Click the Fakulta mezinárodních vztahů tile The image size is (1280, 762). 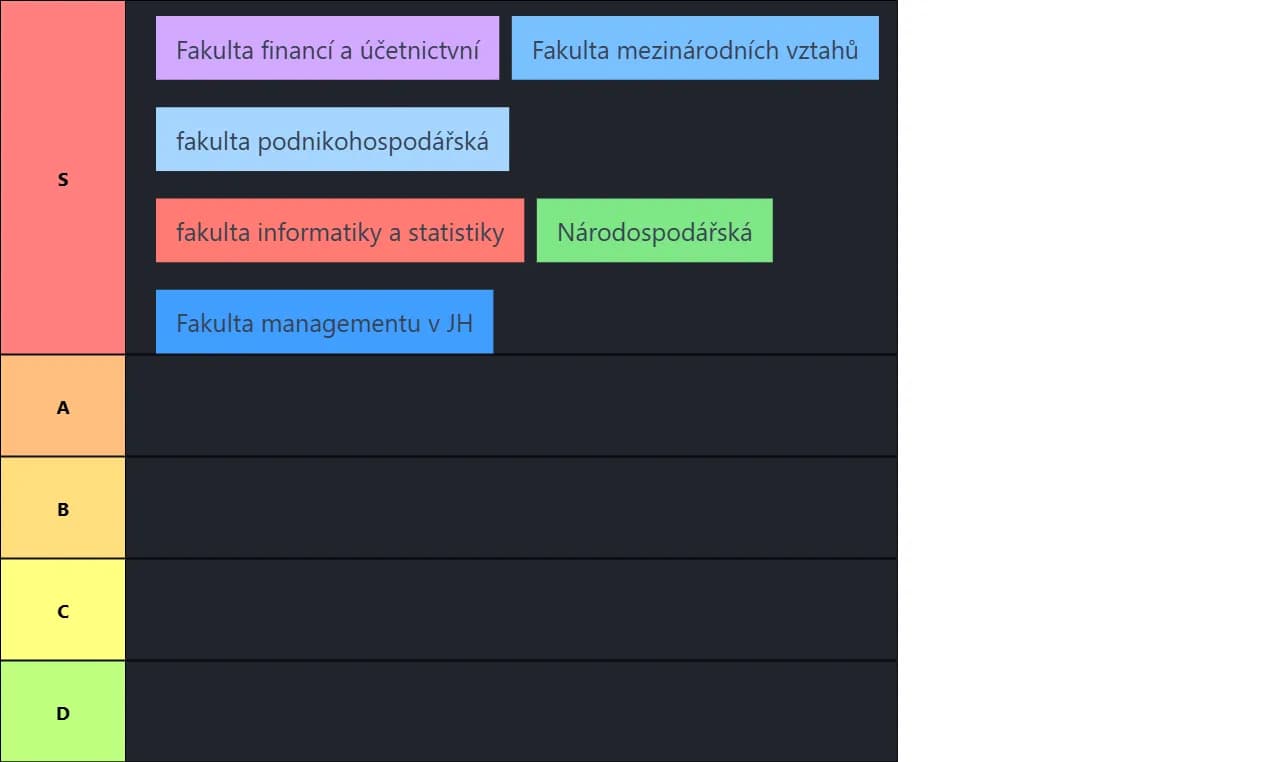(695, 48)
